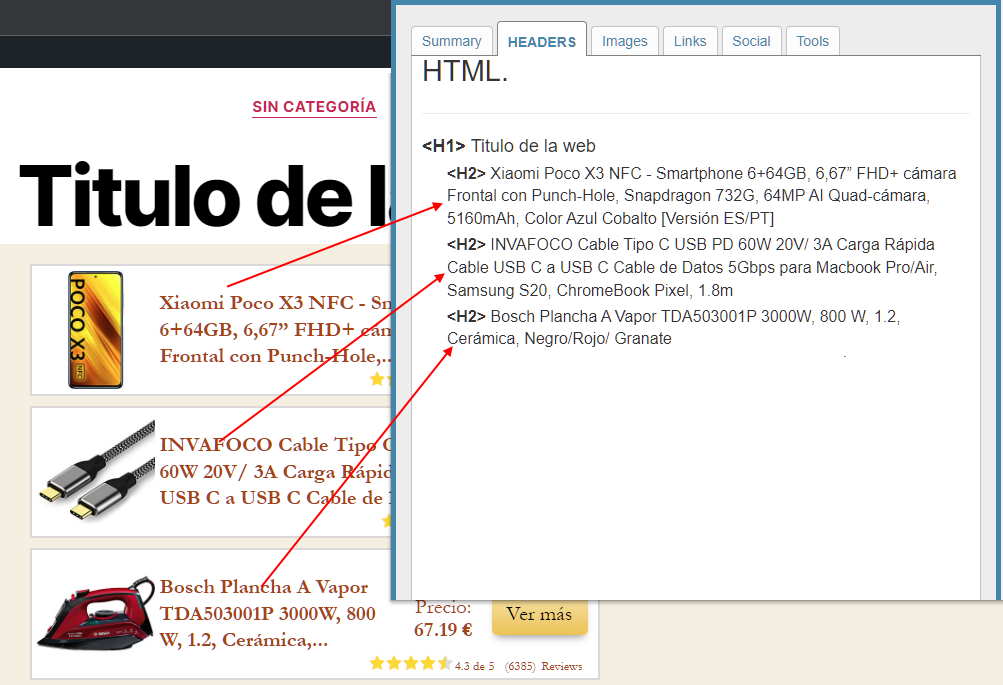Open the SIN CATEGORÍA category link

314,107
